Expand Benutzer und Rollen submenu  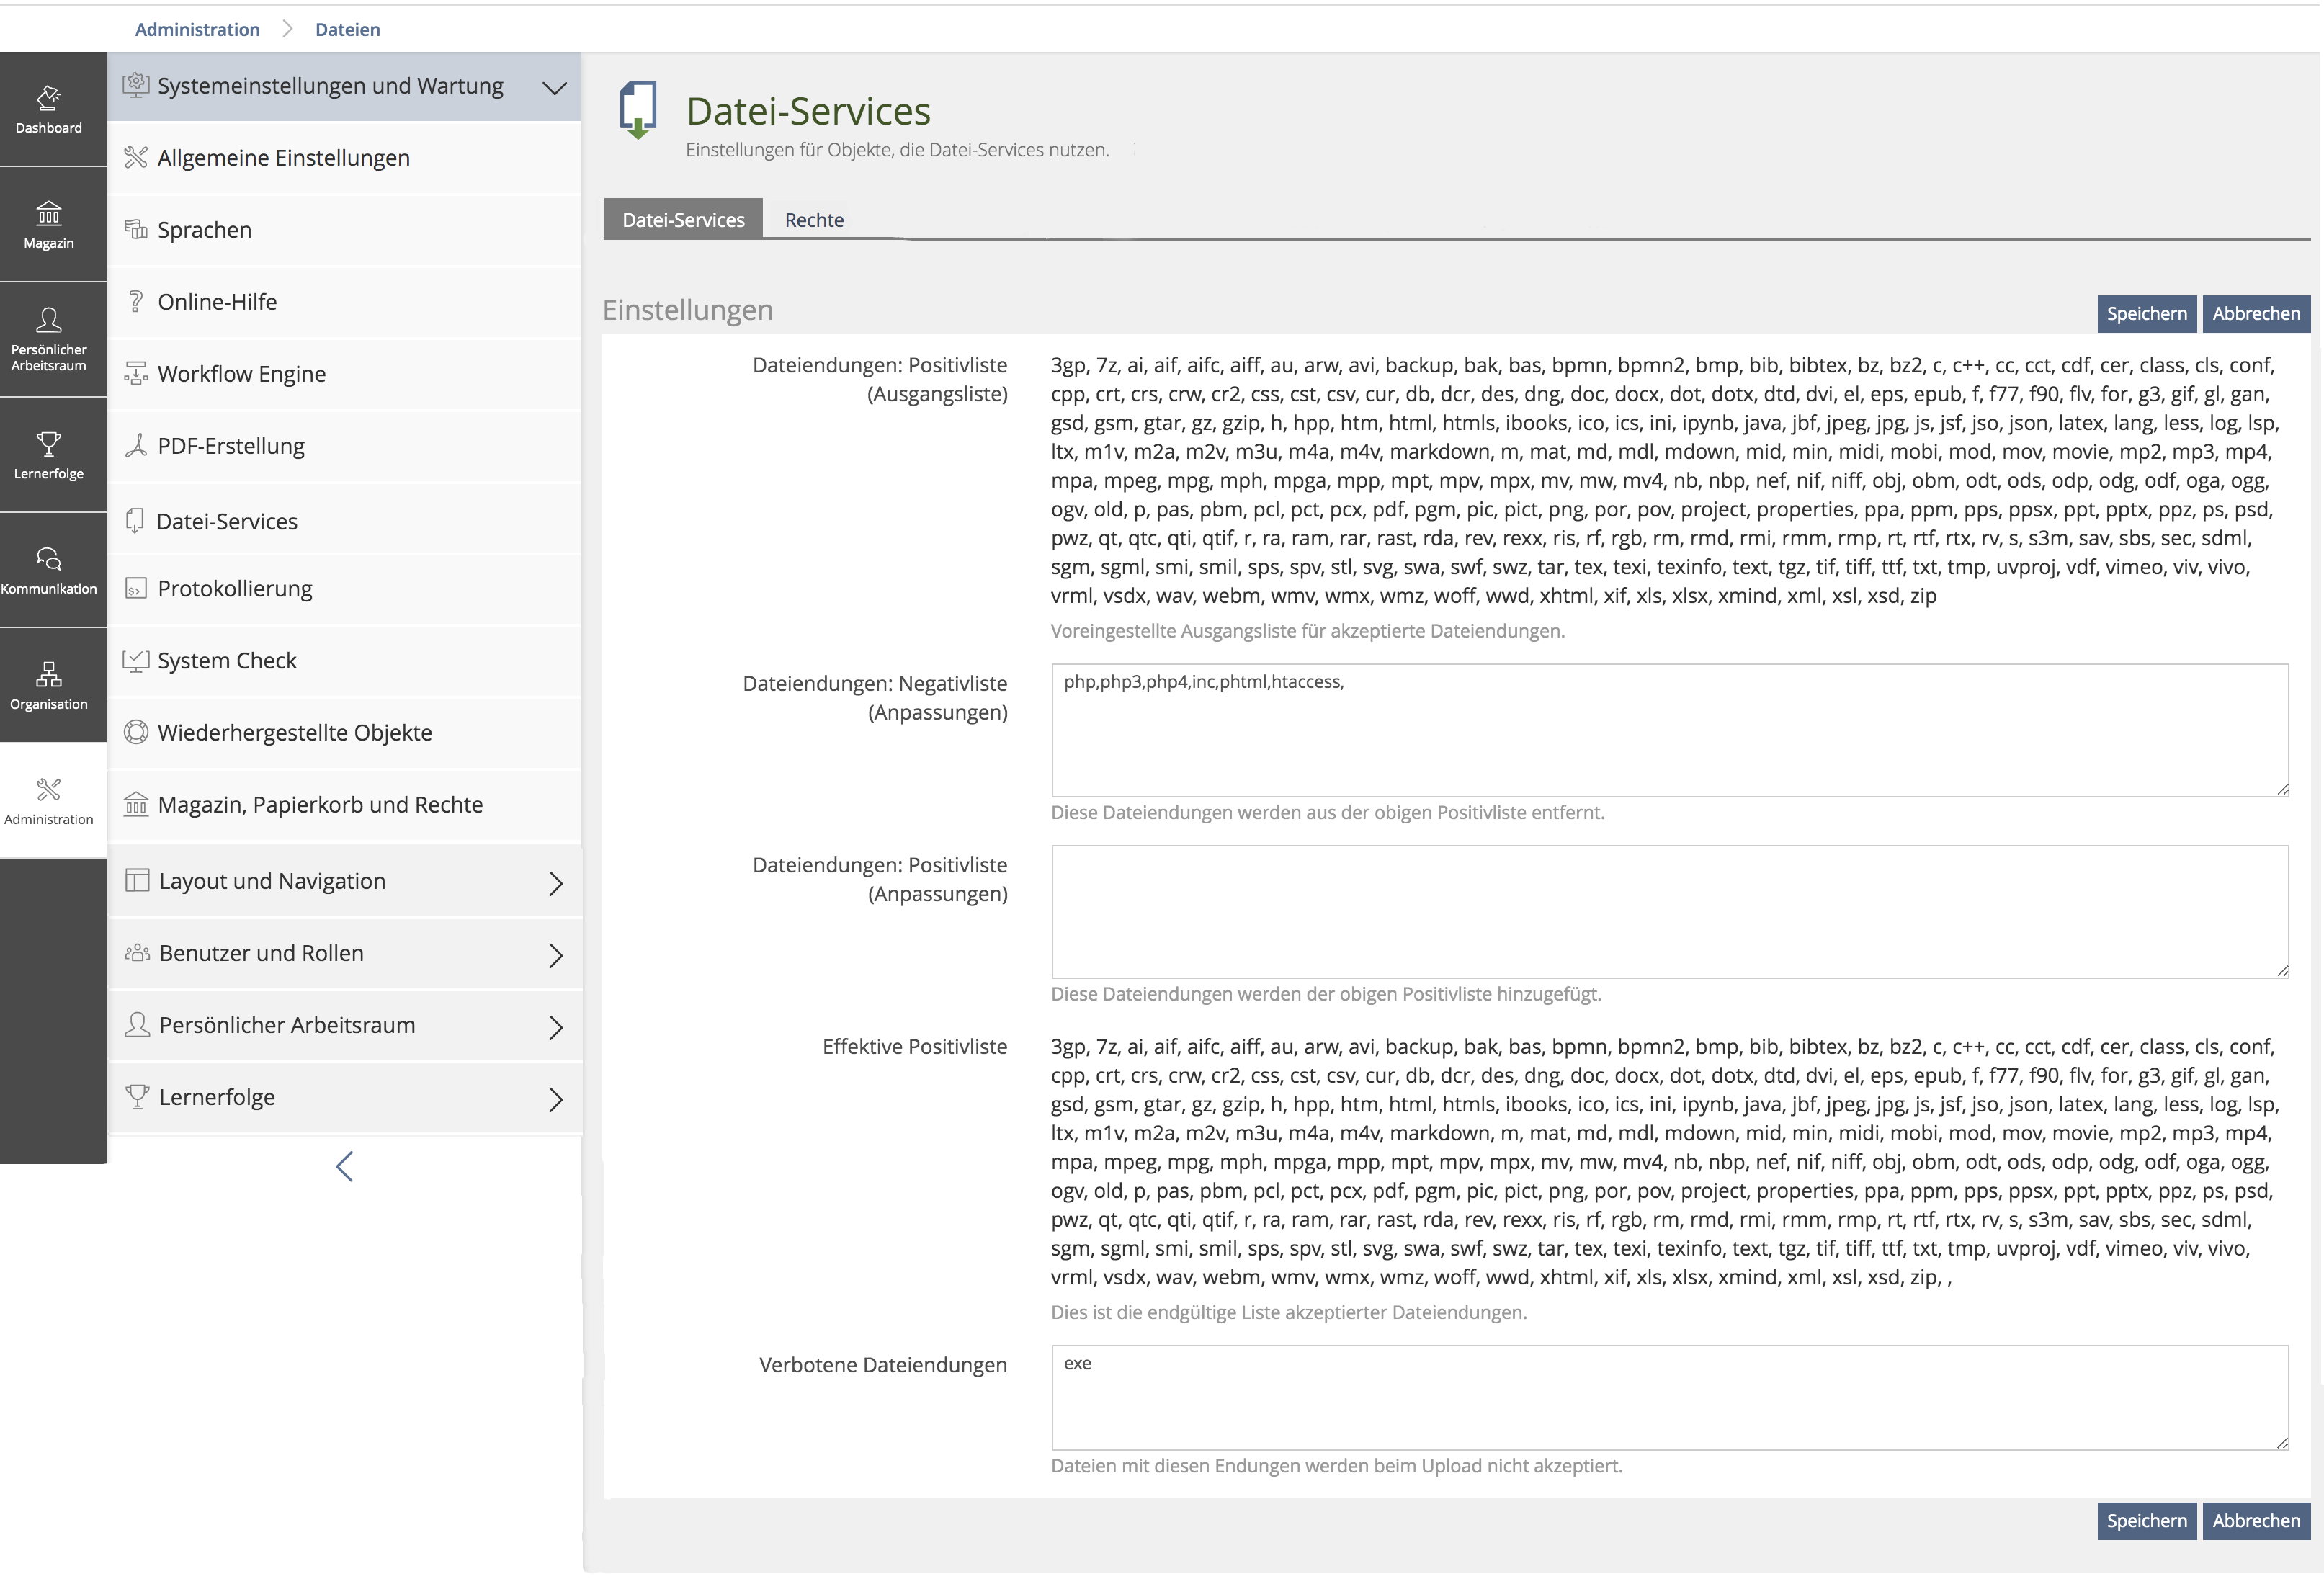555,955
